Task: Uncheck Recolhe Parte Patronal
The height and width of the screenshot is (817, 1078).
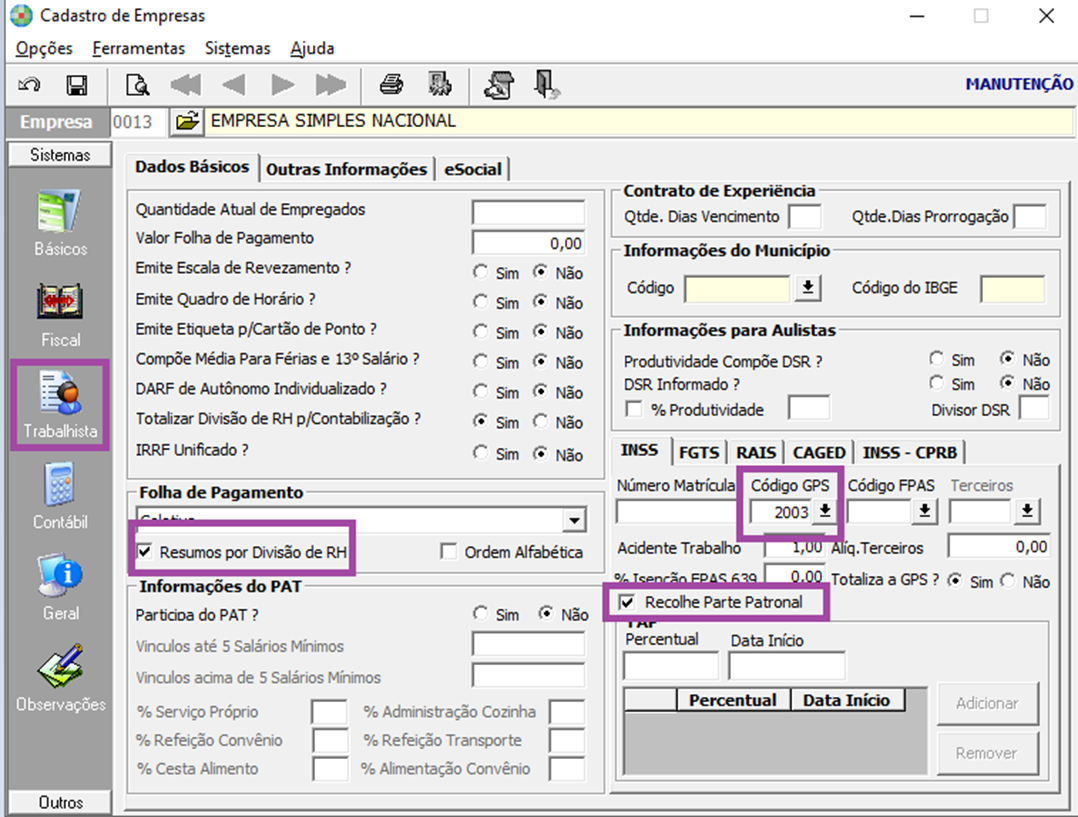Action: (627, 602)
